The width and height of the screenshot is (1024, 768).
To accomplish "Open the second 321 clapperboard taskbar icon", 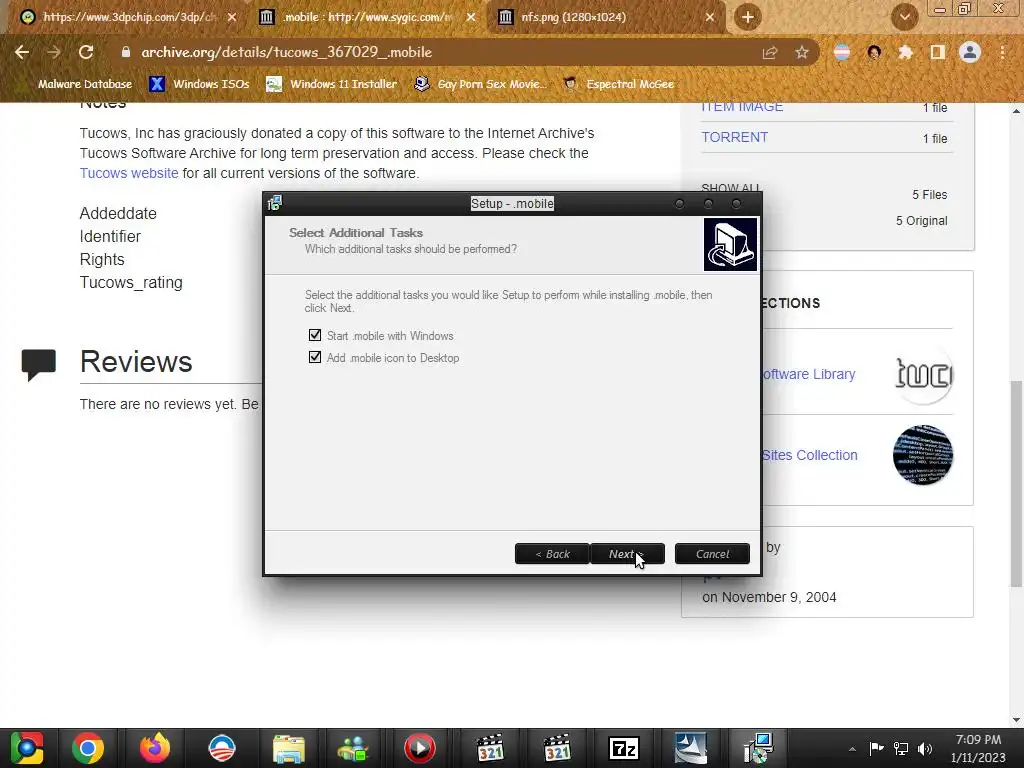I will pos(557,748).
